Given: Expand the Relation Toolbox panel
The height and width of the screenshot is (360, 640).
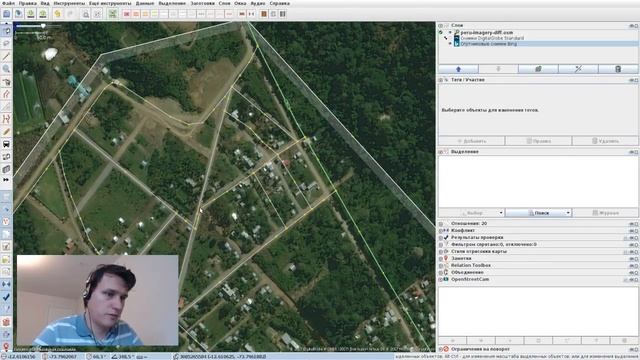Looking at the screenshot, I should click(x=441, y=265).
